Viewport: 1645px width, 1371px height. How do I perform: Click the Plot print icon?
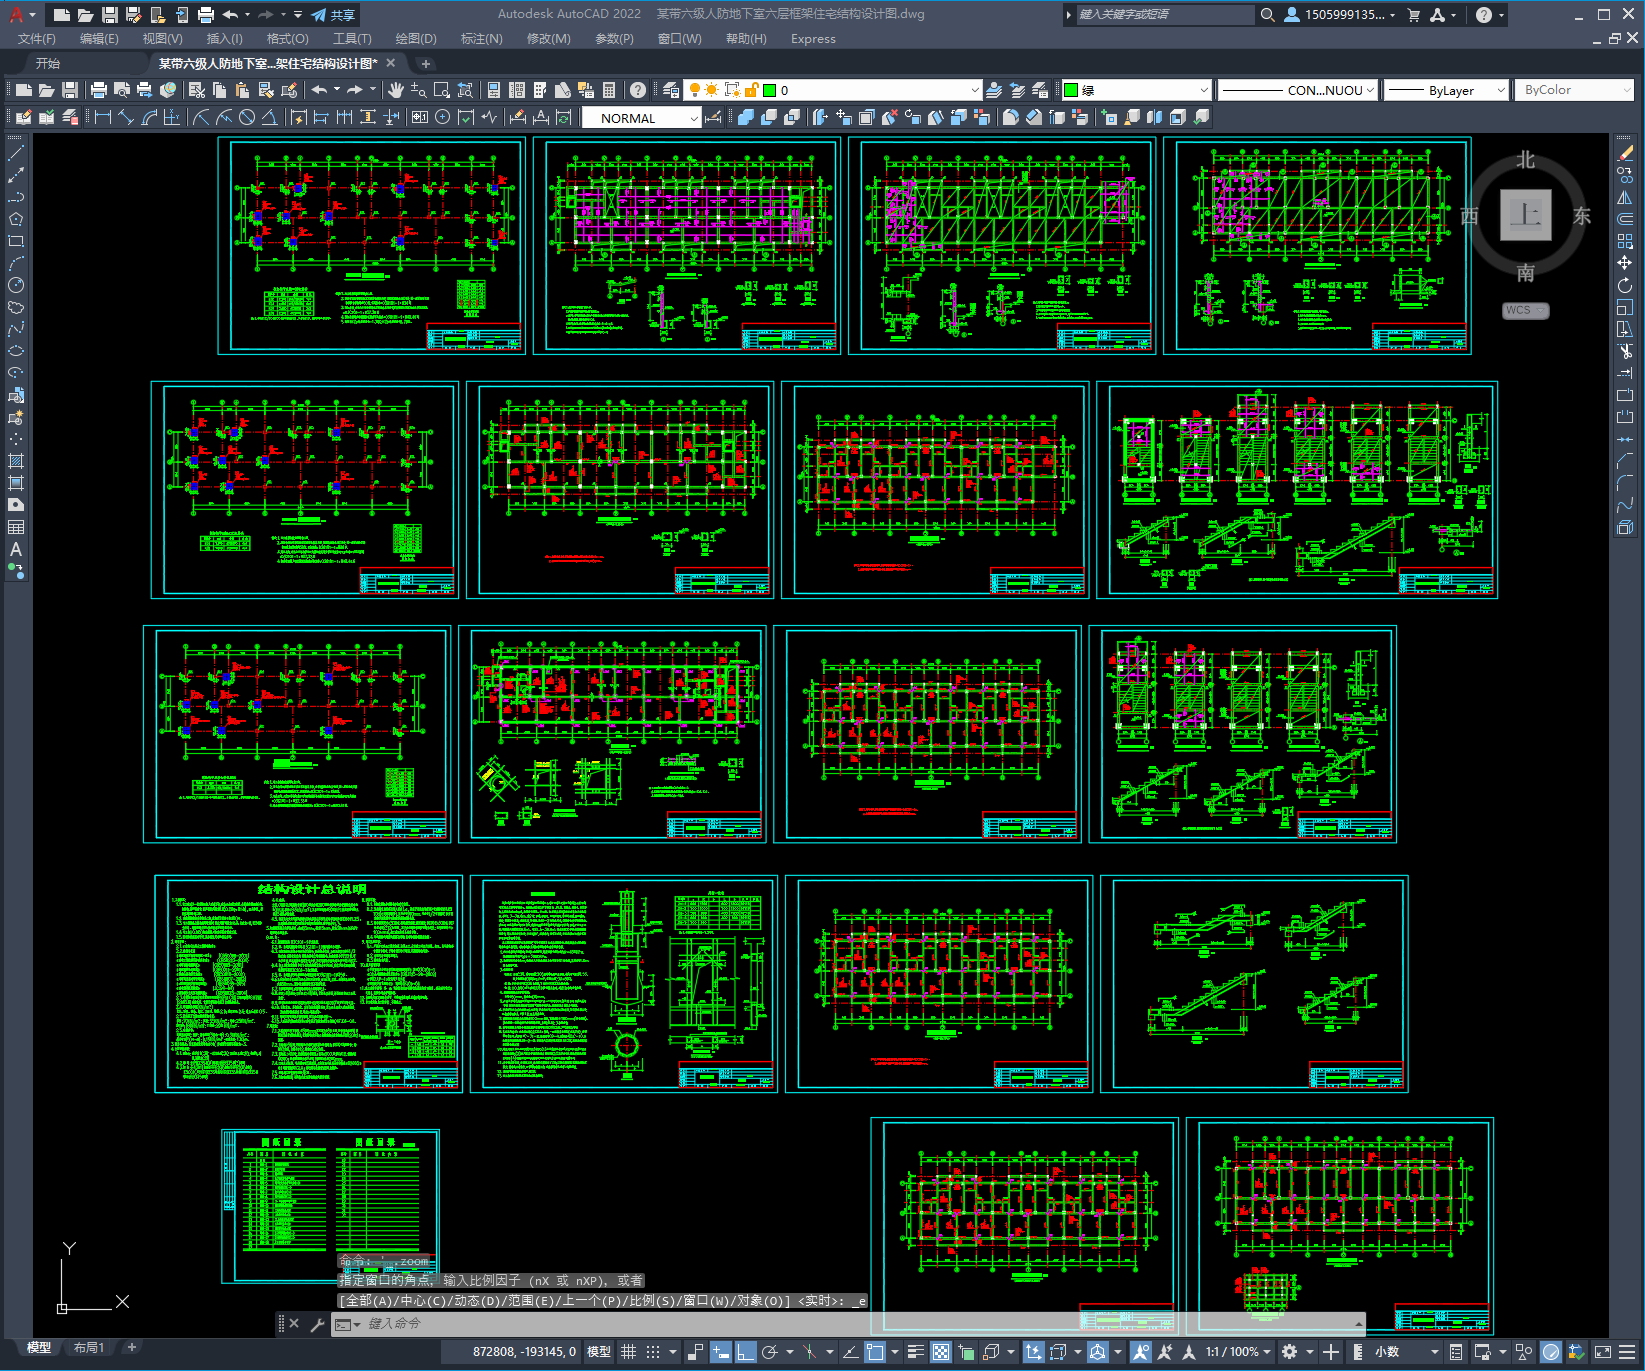(x=99, y=90)
